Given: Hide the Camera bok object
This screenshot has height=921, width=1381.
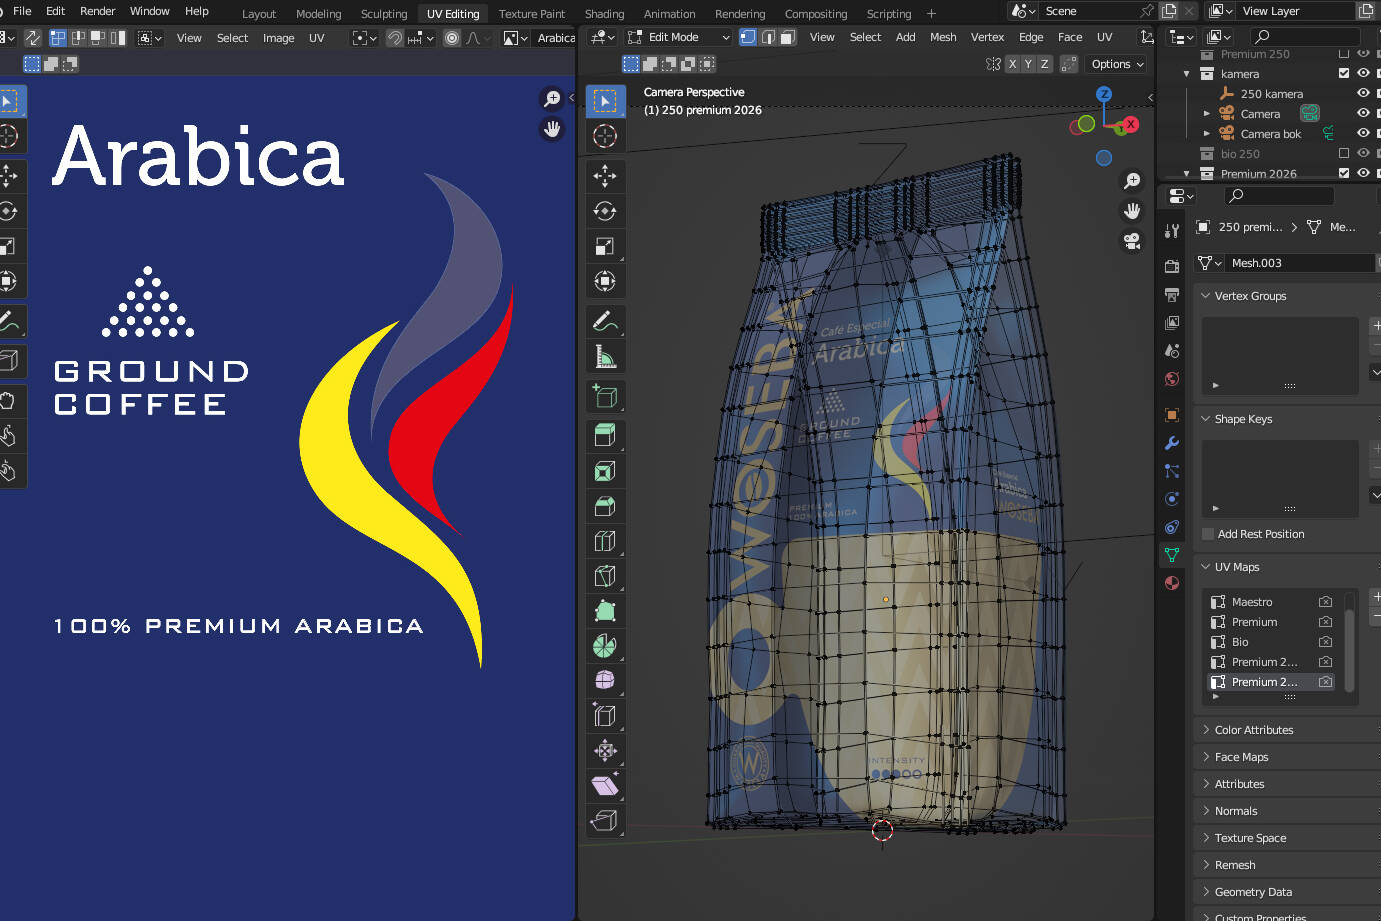Looking at the screenshot, I should [1363, 133].
